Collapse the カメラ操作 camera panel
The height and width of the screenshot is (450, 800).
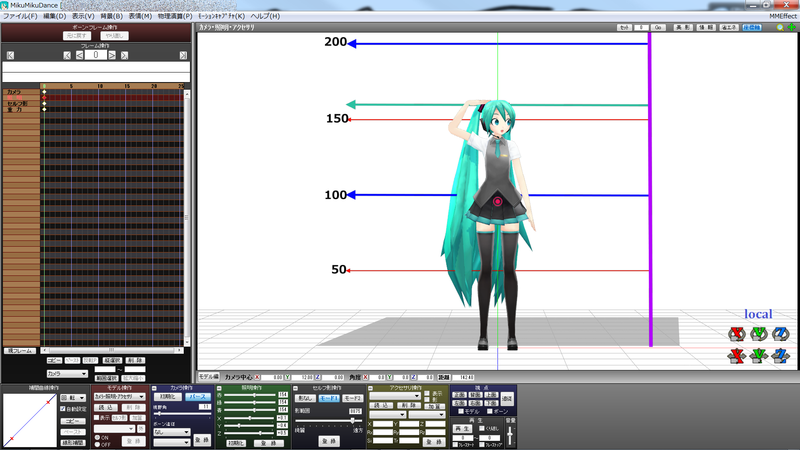coord(155,388)
